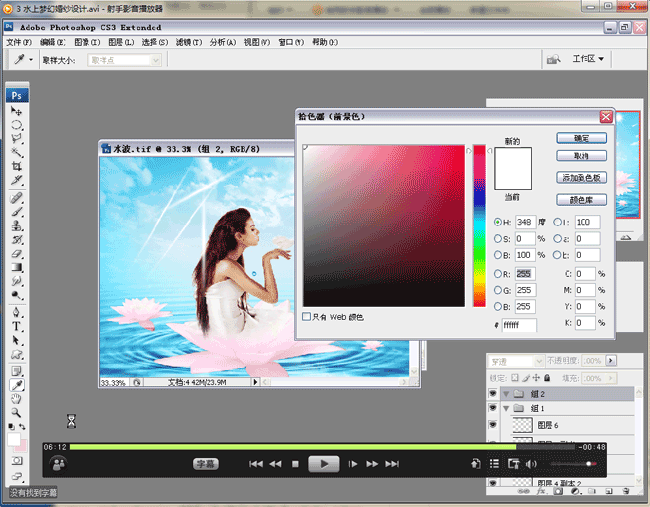Click the player volume slider
Image resolution: width=650 pixels, height=507 pixels.
574,463
